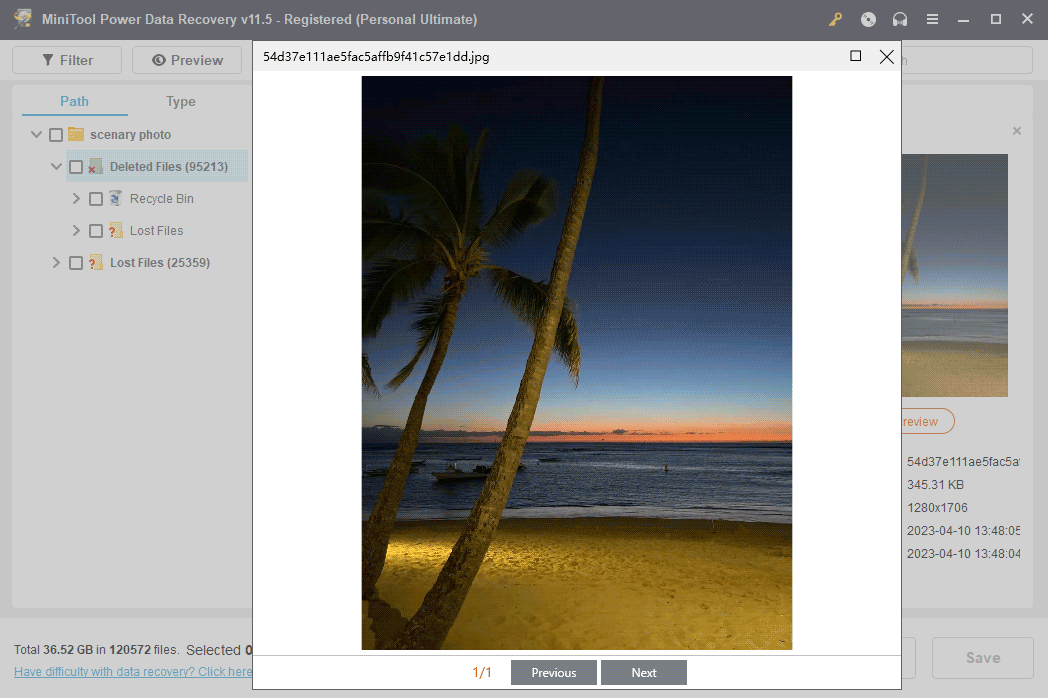Click the beach thumbnail in details panel

tap(954, 275)
